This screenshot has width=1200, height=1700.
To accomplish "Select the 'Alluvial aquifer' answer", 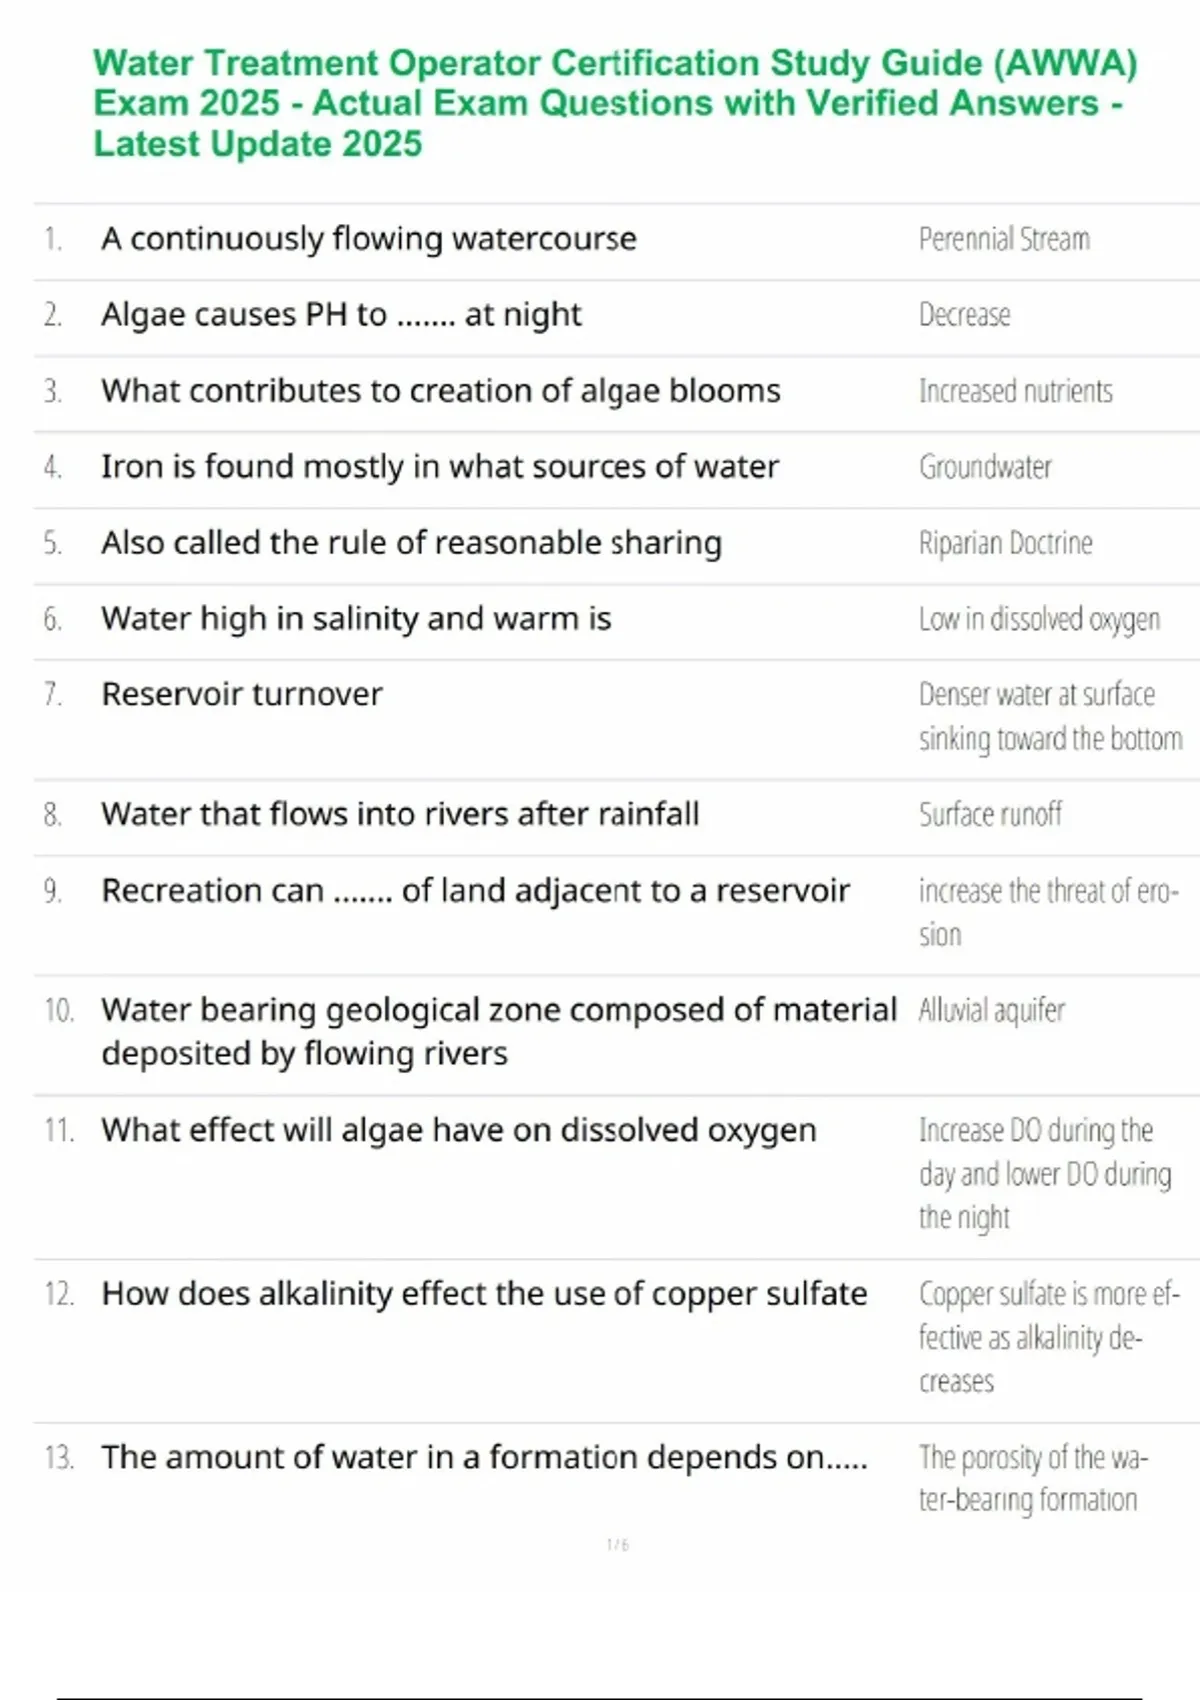I will 991,1010.
